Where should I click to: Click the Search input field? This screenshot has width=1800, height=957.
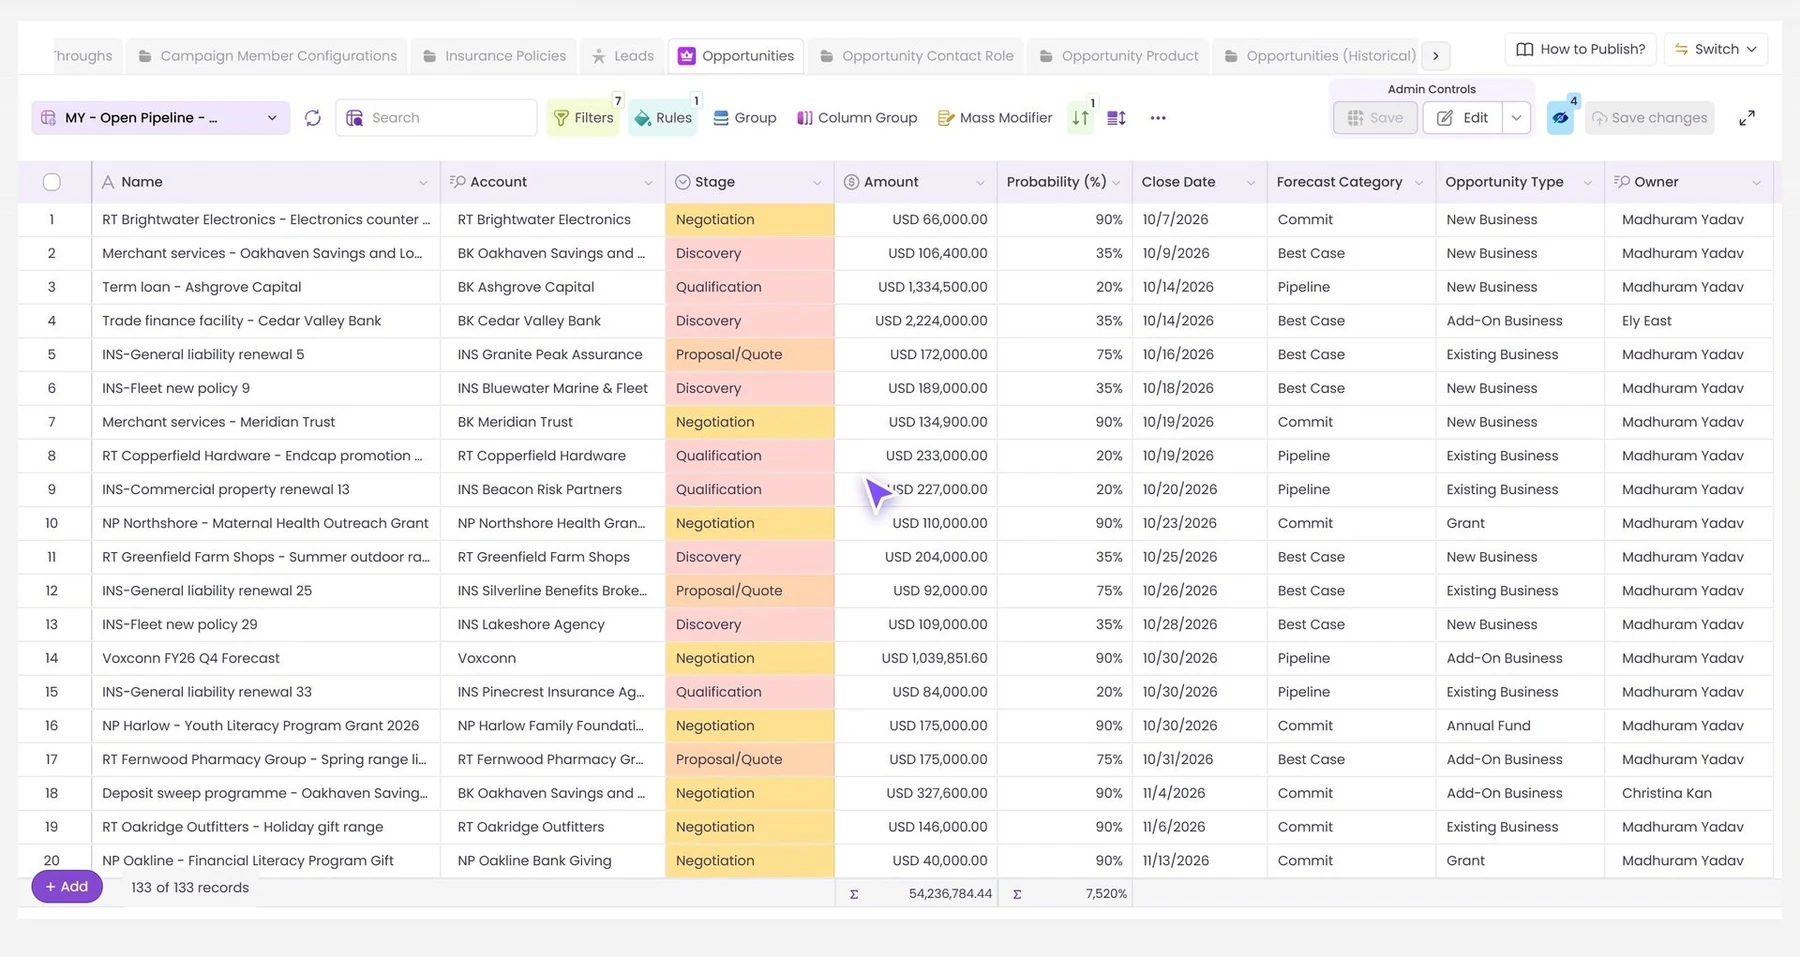click(x=437, y=118)
